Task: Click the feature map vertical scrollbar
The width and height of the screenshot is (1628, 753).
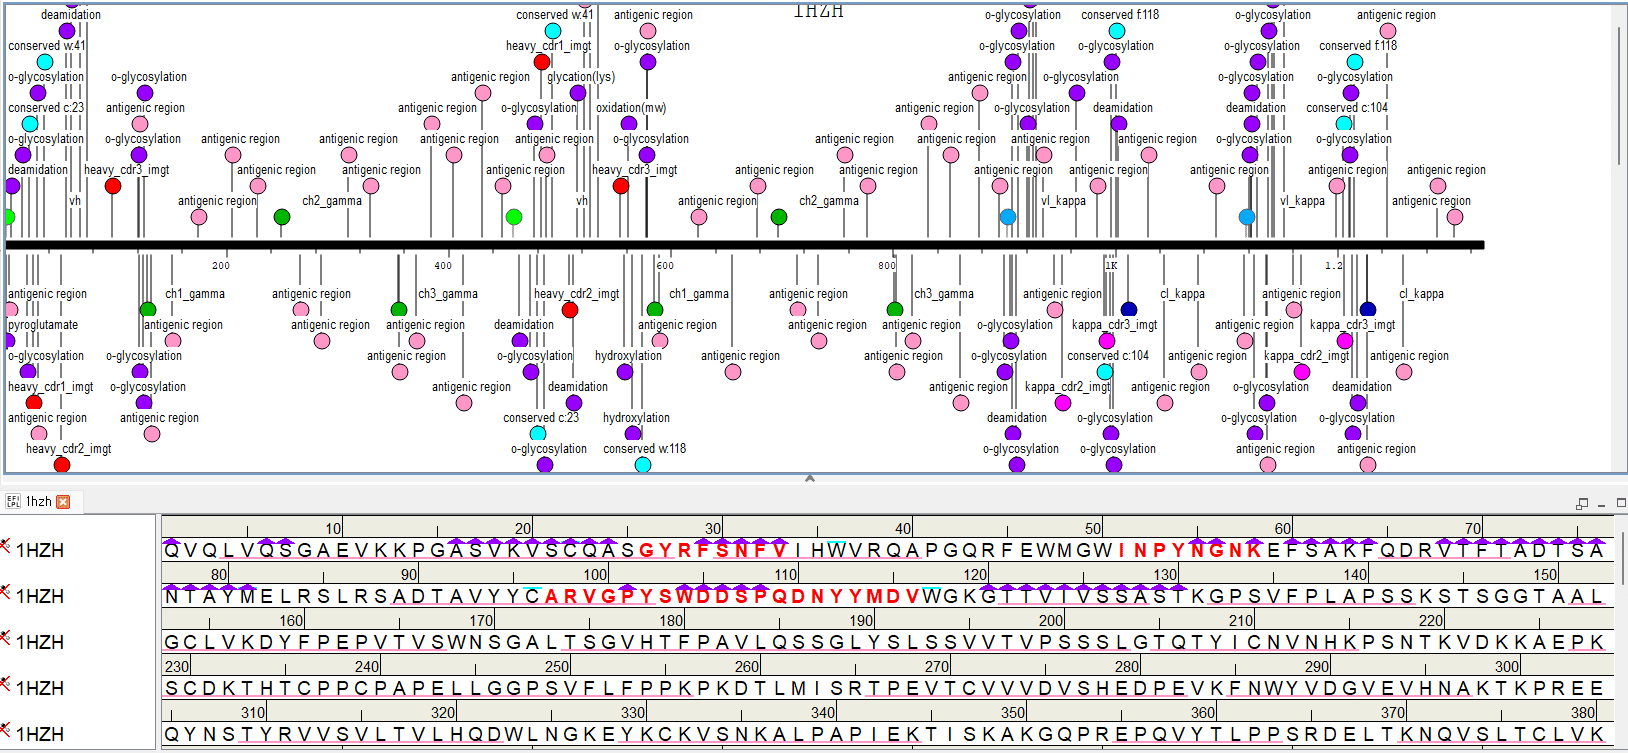Action: (x=1619, y=95)
